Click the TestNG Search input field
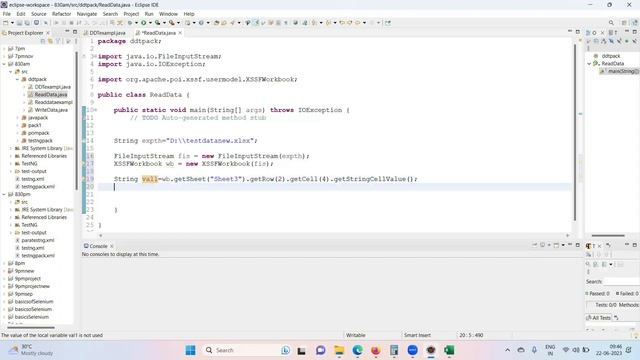The height and width of the screenshot is (360, 640). pyautogui.click(x=621, y=281)
